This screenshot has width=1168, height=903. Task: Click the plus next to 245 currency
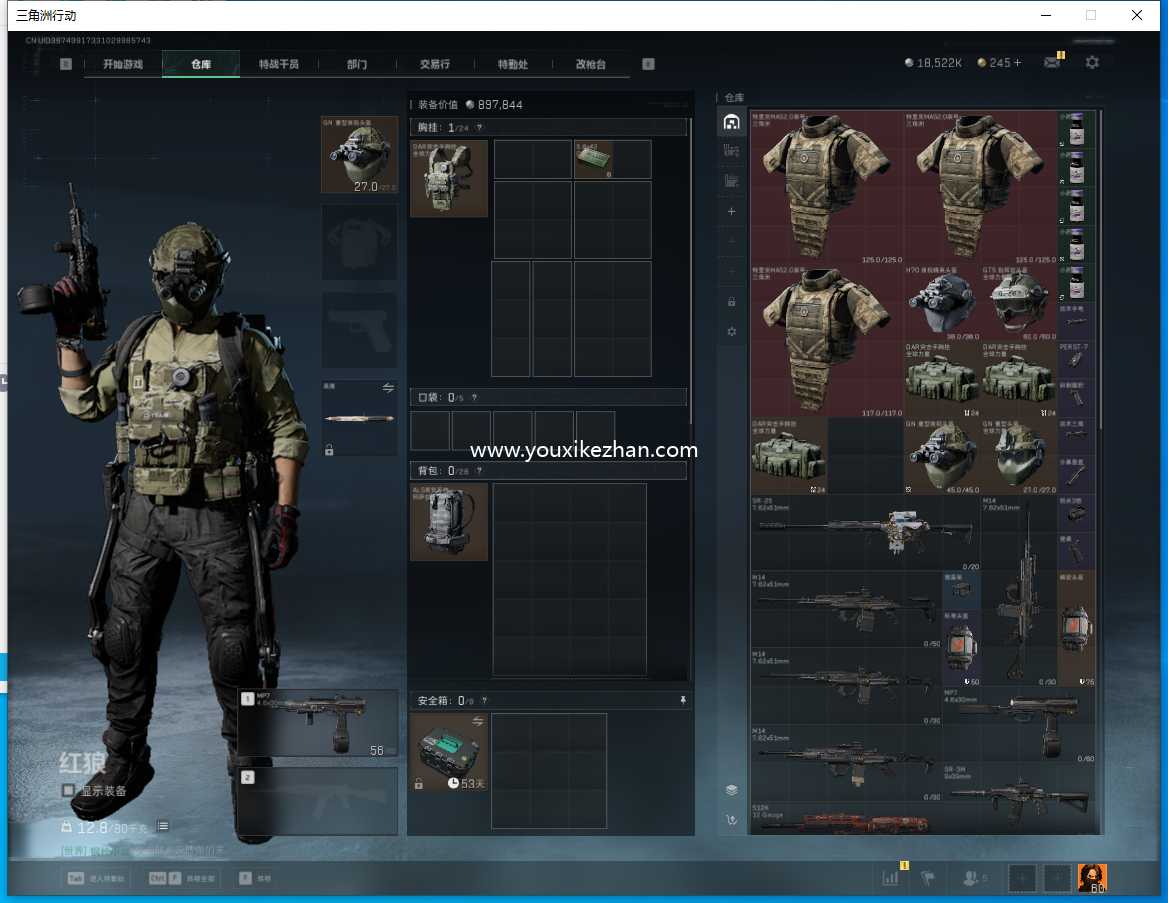pyautogui.click(x=1018, y=63)
